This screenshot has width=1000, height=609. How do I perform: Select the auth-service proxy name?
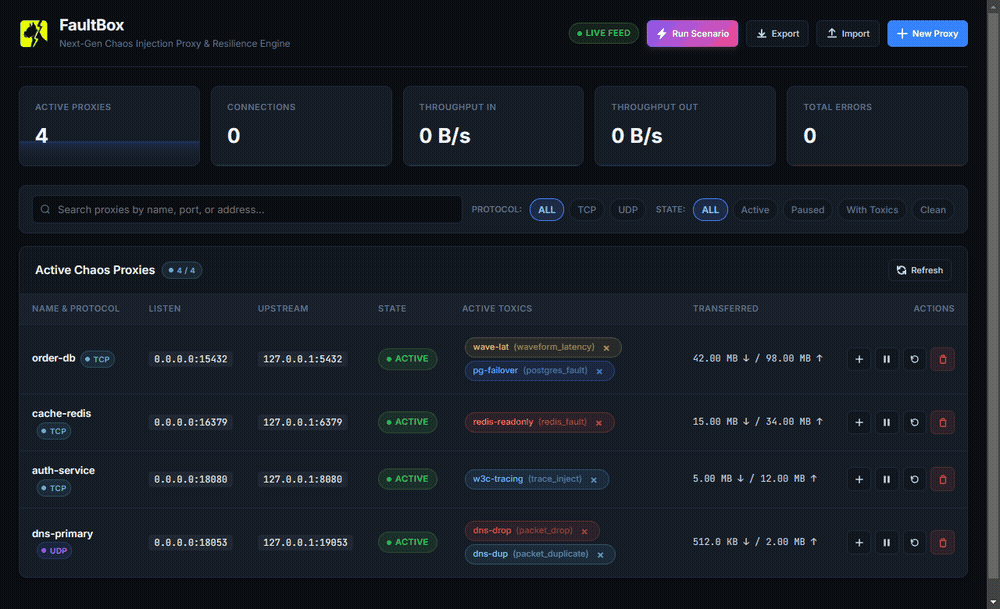pyautogui.click(x=63, y=470)
